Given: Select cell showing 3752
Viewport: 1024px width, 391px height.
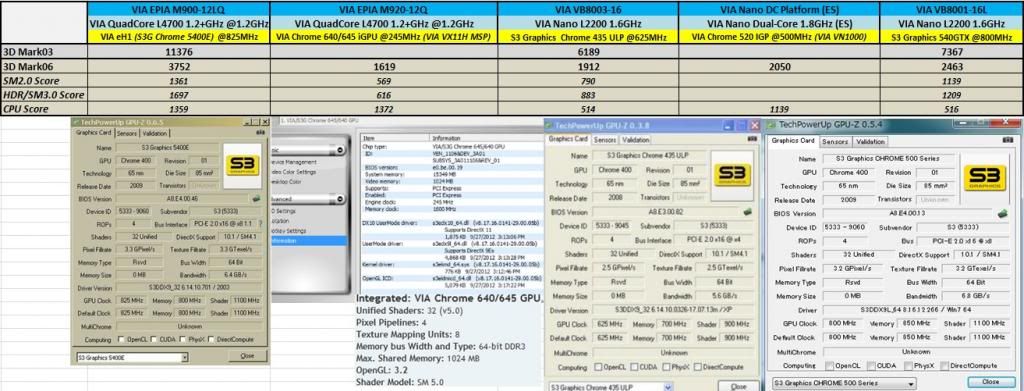Looking at the screenshot, I should [x=178, y=66].
